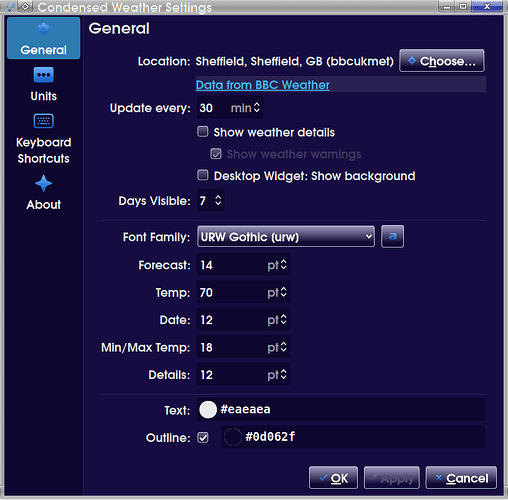Click the Min/Max Temp pt spinner arrows

[x=283, y=347]
